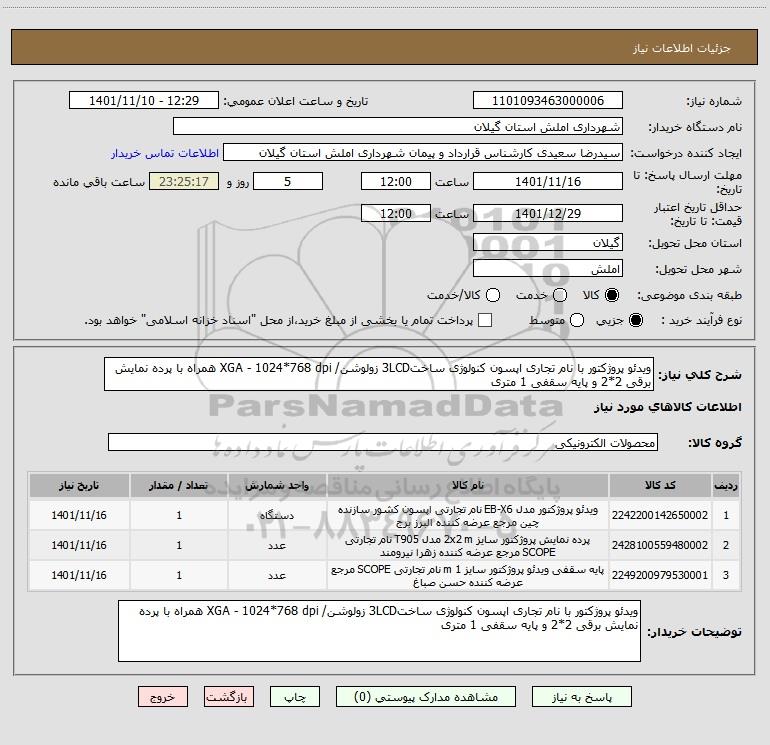Click the گروه کالا field محصولات الکترونیکی

383,442
